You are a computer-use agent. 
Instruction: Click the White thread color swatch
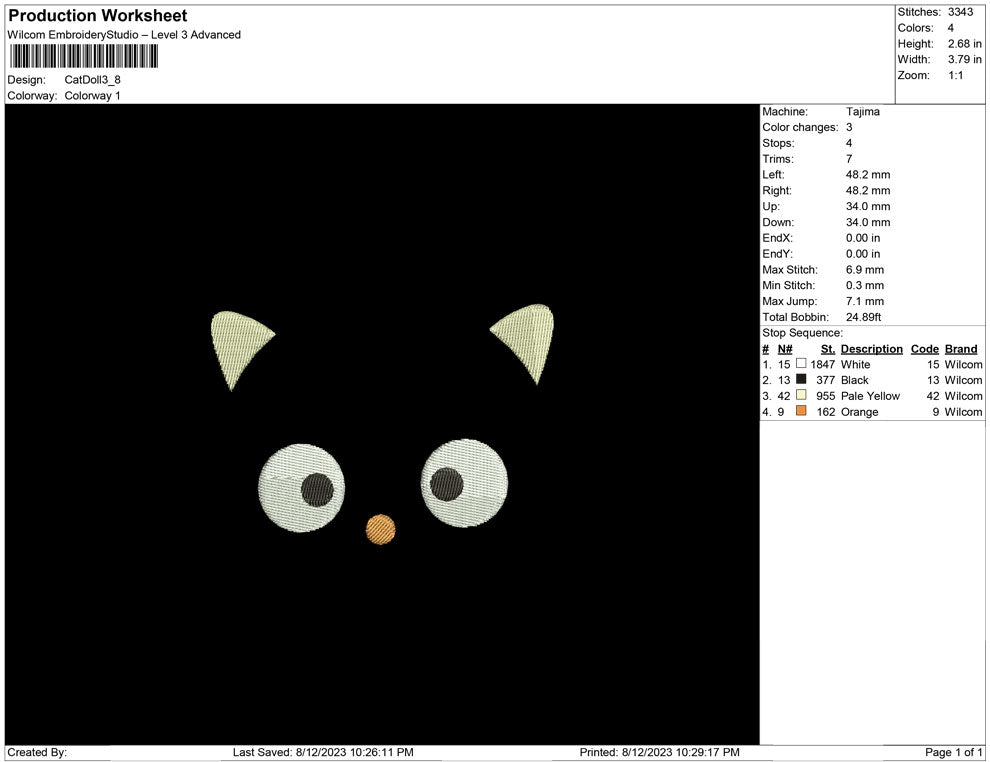pyautogui.click(x=801, y=364)
